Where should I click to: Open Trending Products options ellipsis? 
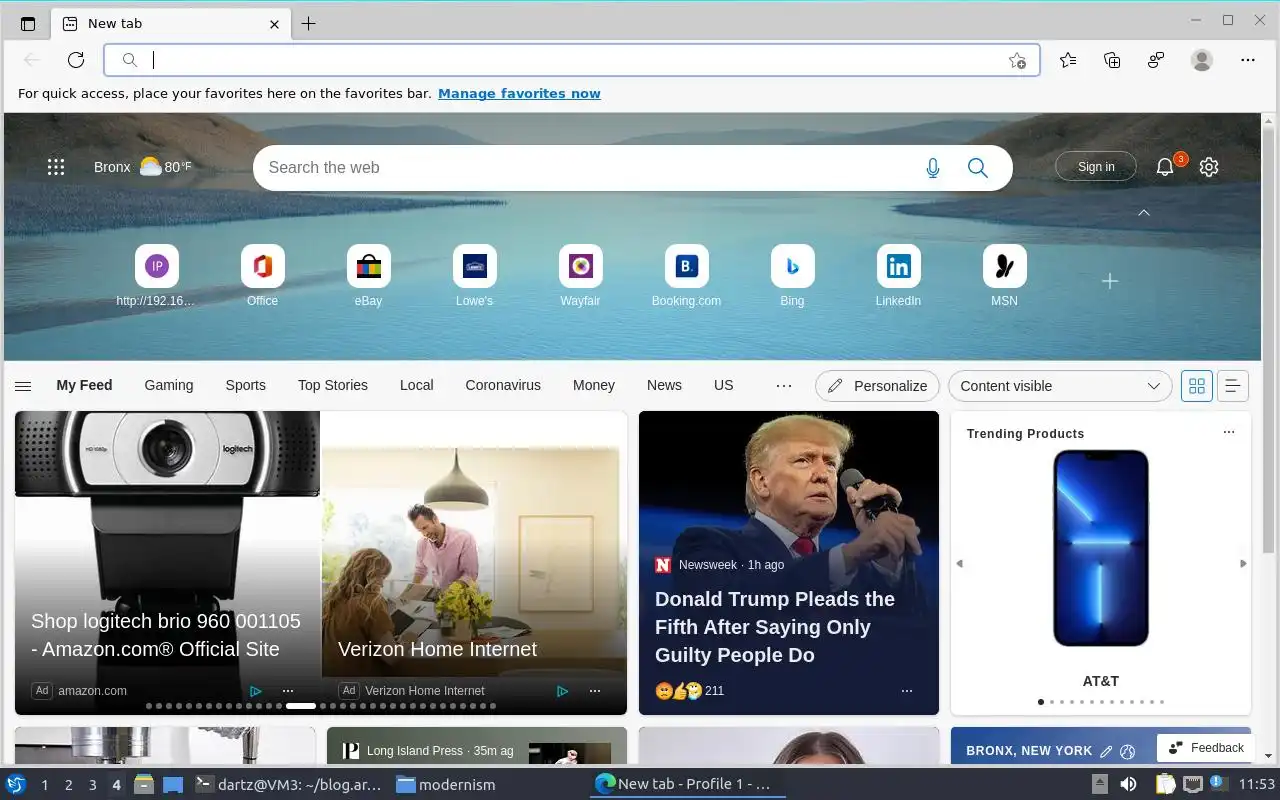point(1229,432)
